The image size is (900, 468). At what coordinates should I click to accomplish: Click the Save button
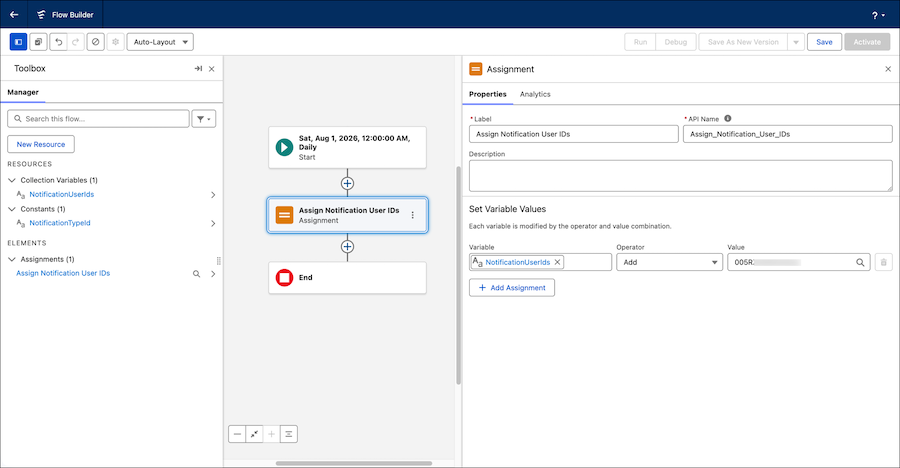pos(824,42)
